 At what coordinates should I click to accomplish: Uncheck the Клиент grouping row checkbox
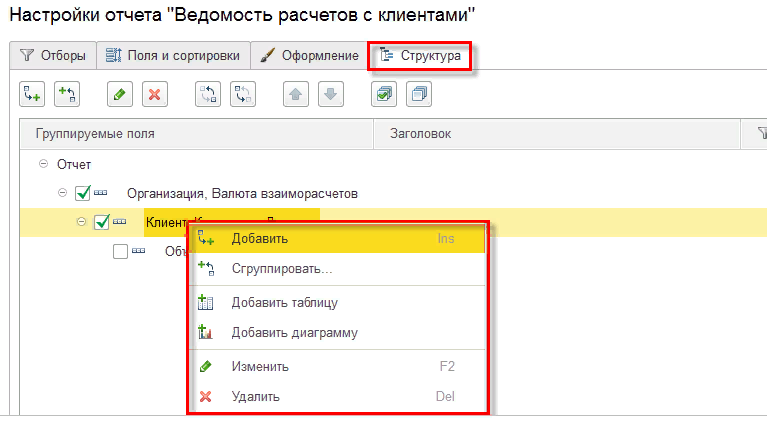[x=101, y=222]
